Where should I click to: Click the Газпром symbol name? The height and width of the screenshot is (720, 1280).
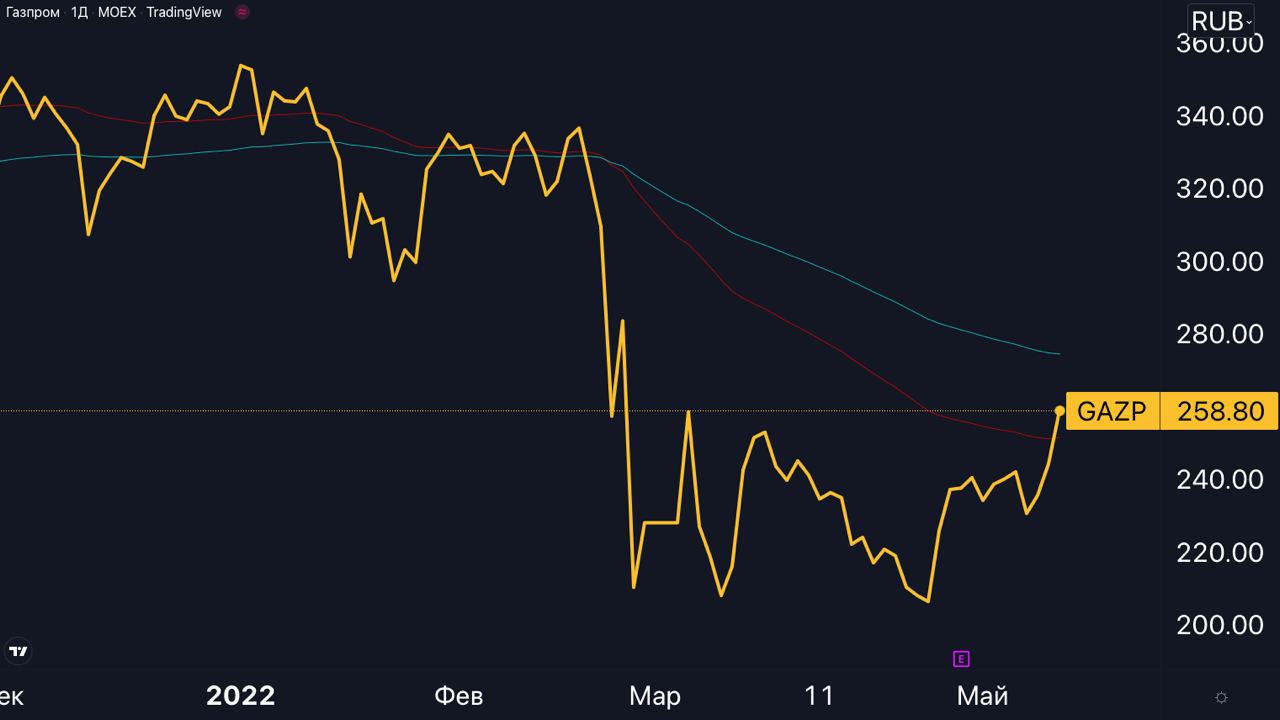33,12
